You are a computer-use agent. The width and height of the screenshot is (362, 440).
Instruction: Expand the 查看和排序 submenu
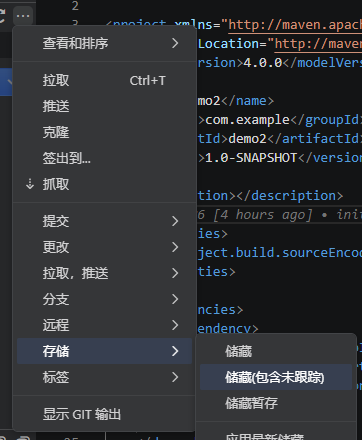tap(104, 43)
